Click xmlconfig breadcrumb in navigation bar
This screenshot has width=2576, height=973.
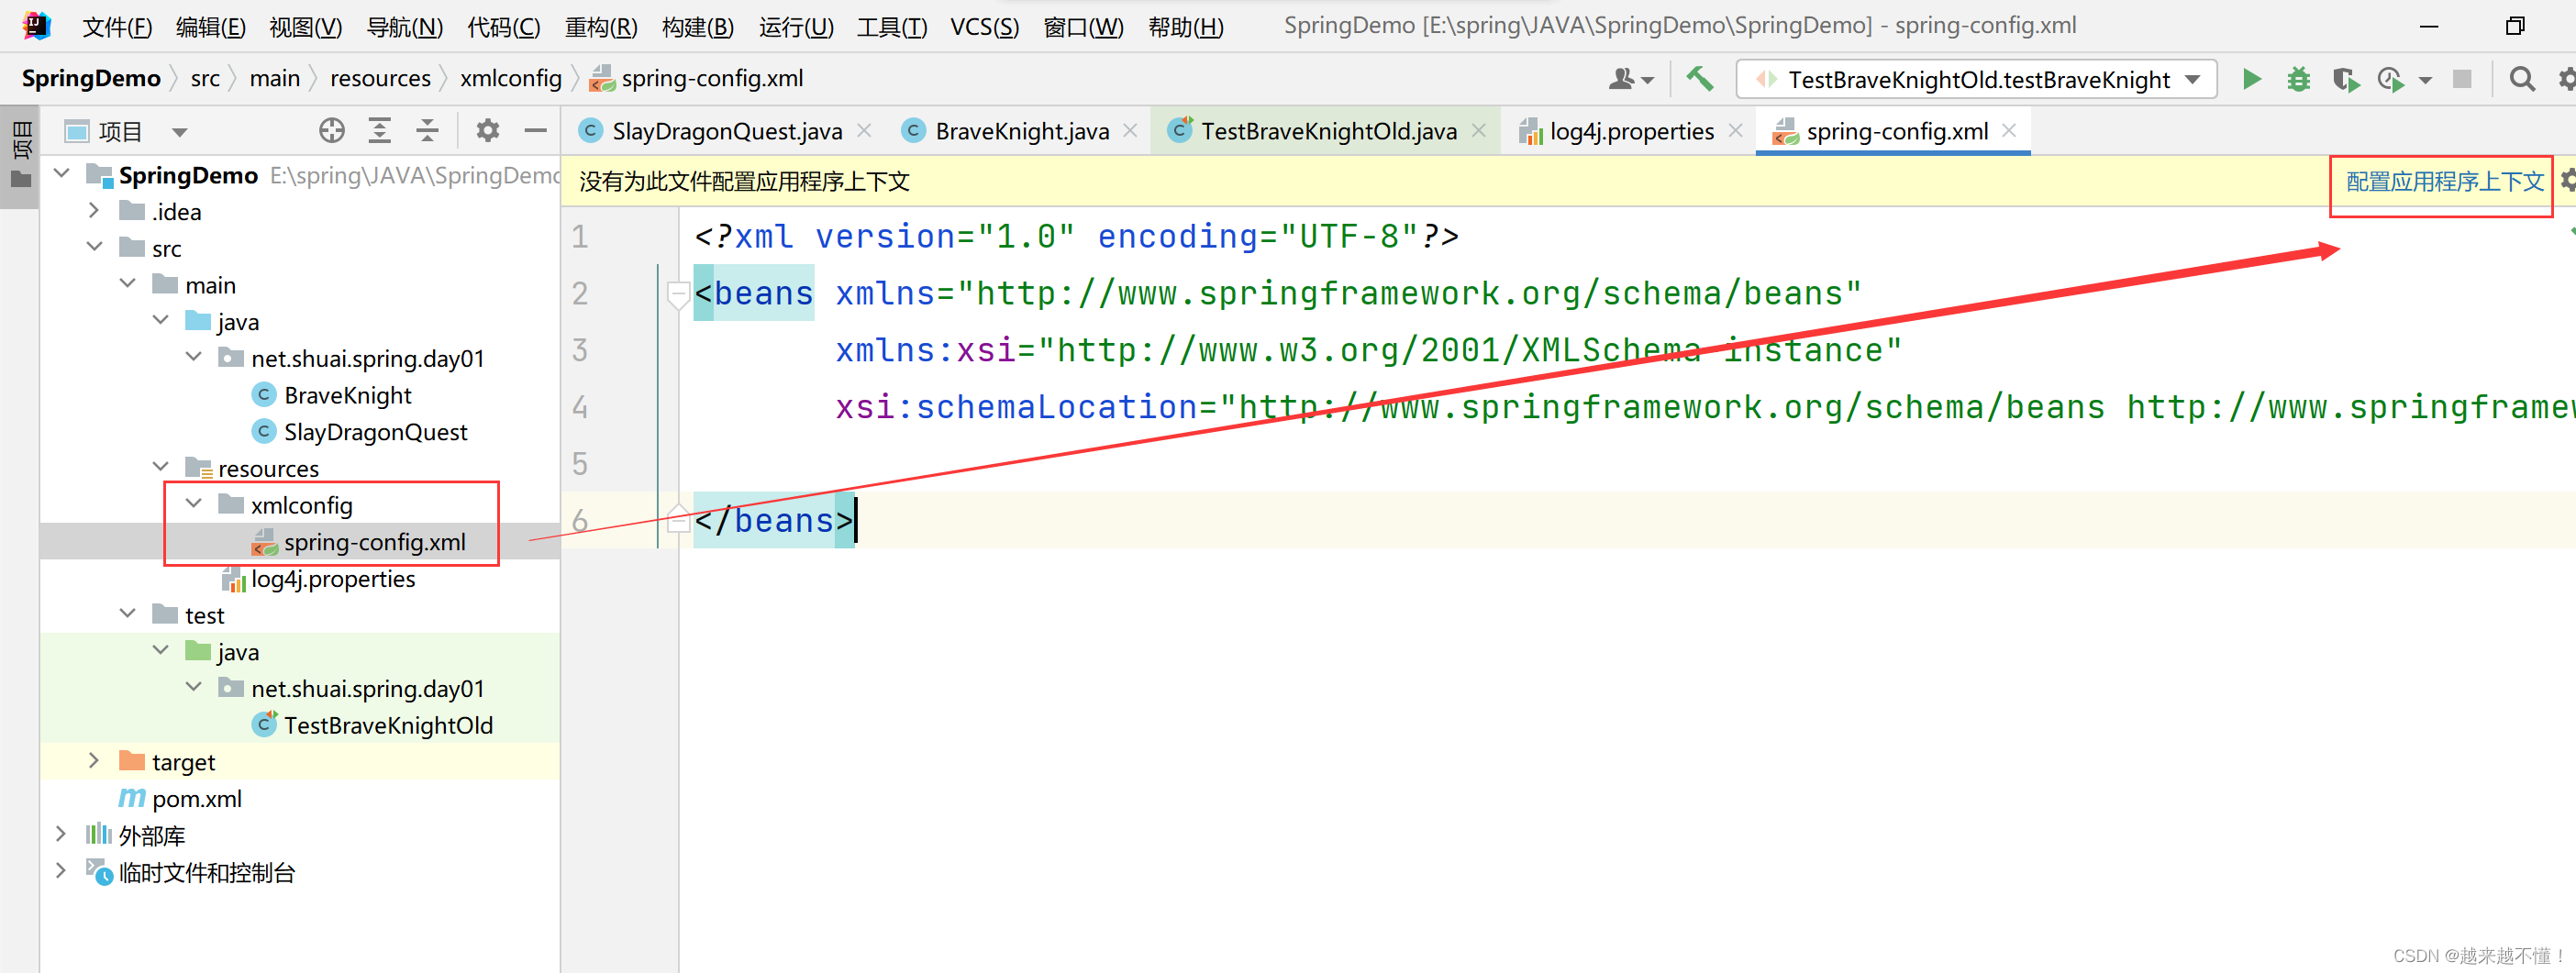[x=511, y=78]
